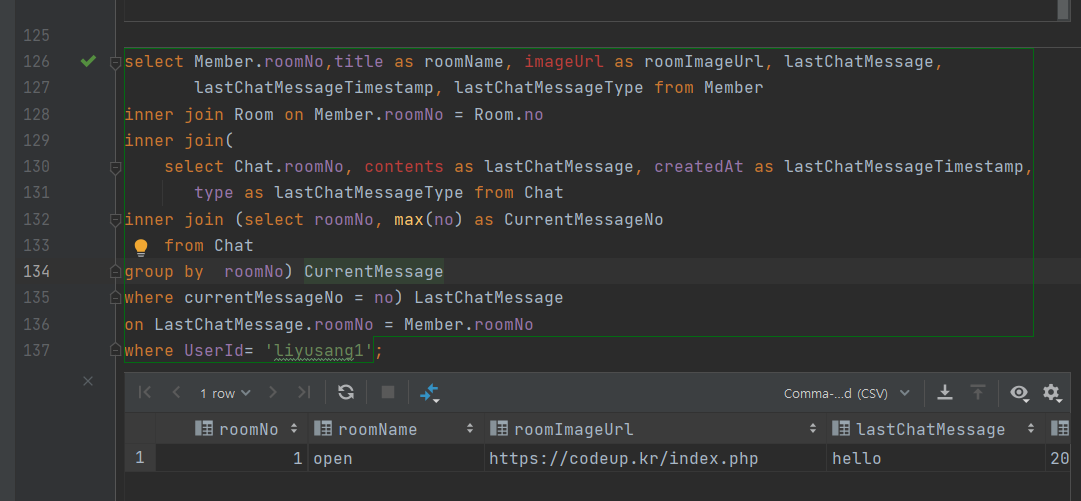Open the 'Comma-...d (CSV)' format dropdown
This screenshot has width=1081, height=501.
tap(847, 393)
